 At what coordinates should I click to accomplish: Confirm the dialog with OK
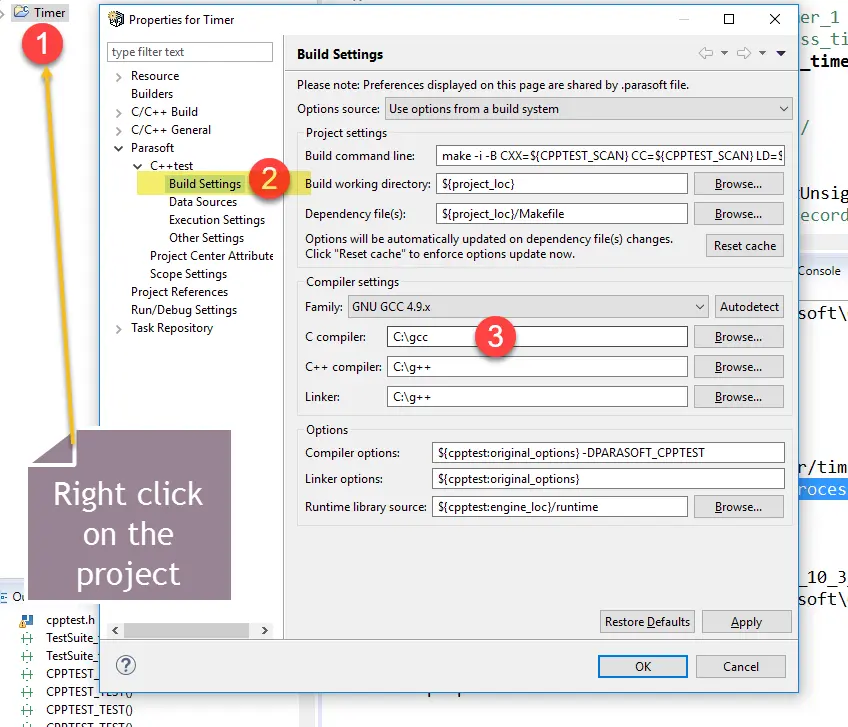click(x=642, y=666)
